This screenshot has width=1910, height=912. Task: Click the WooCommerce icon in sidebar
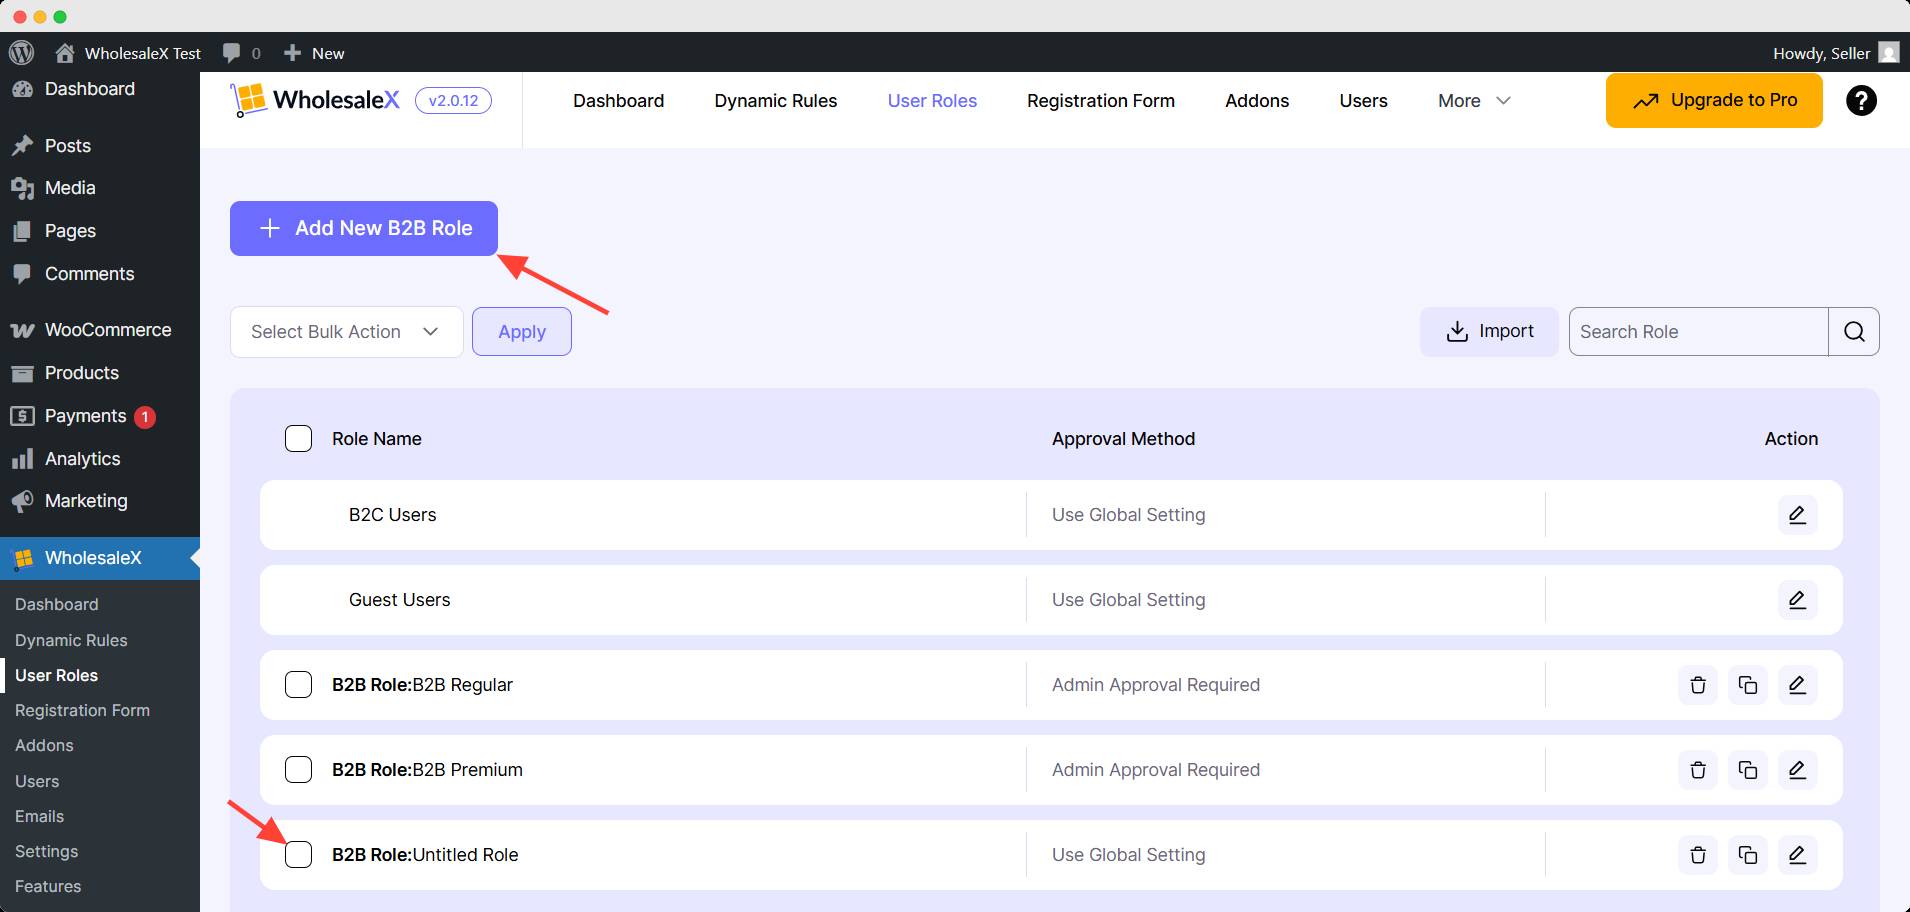click(x=22, y=330)
